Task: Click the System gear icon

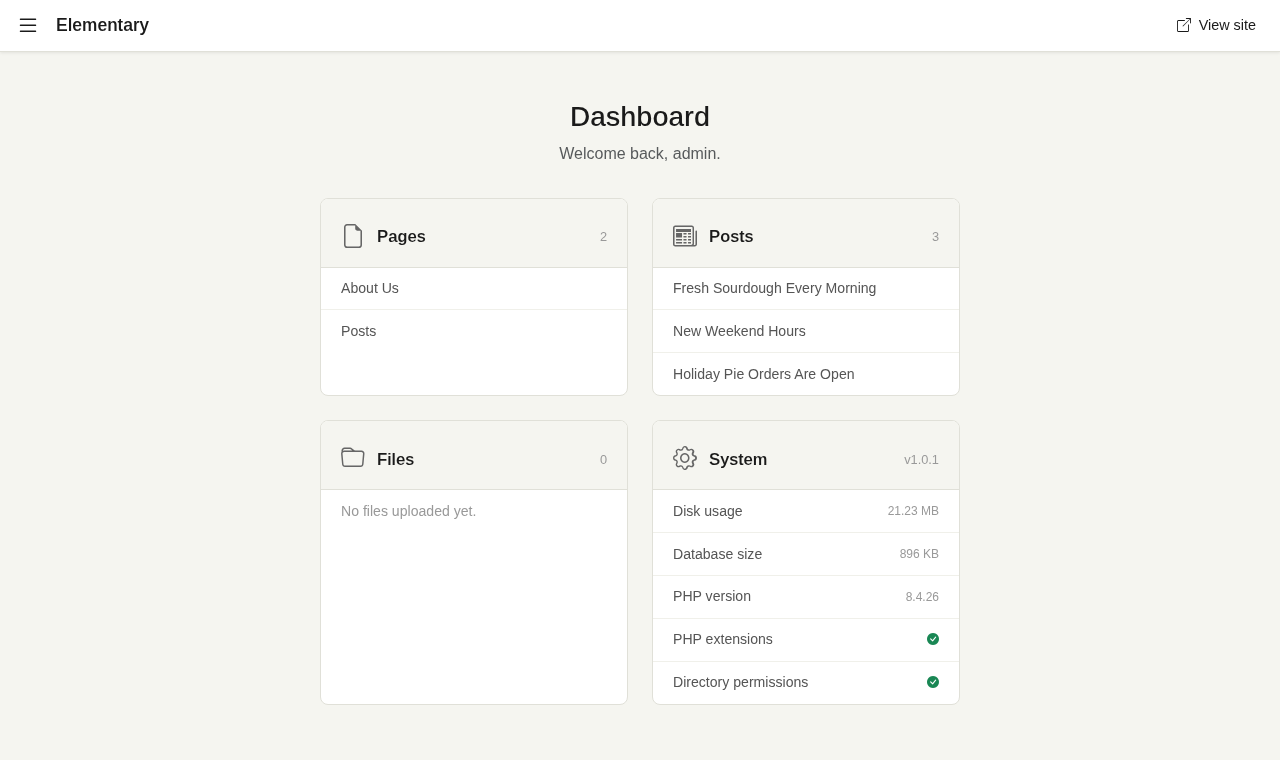Action: coord(685,458)
